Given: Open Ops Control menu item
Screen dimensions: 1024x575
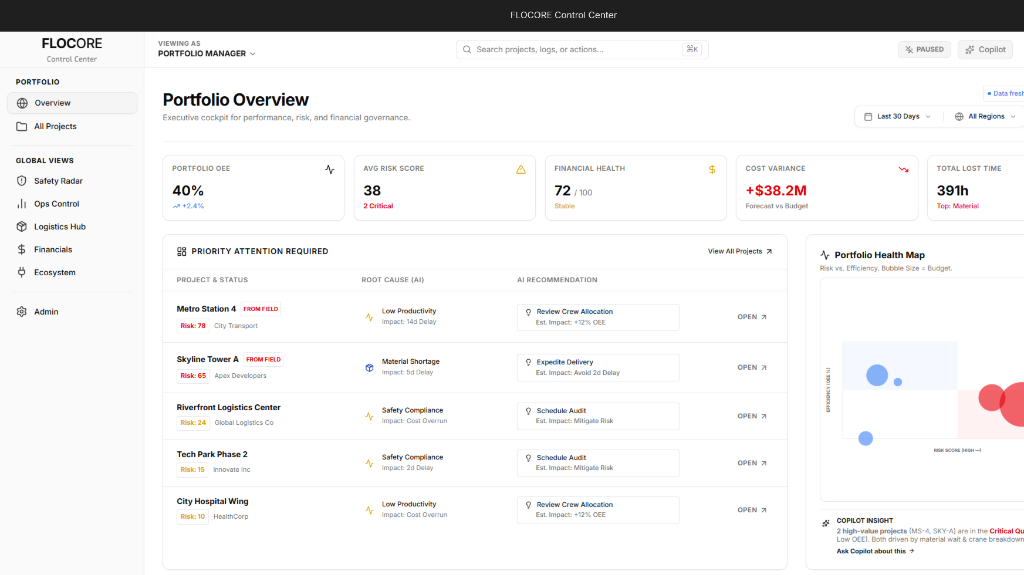Looking at the screenshot, I should point(72,204).
